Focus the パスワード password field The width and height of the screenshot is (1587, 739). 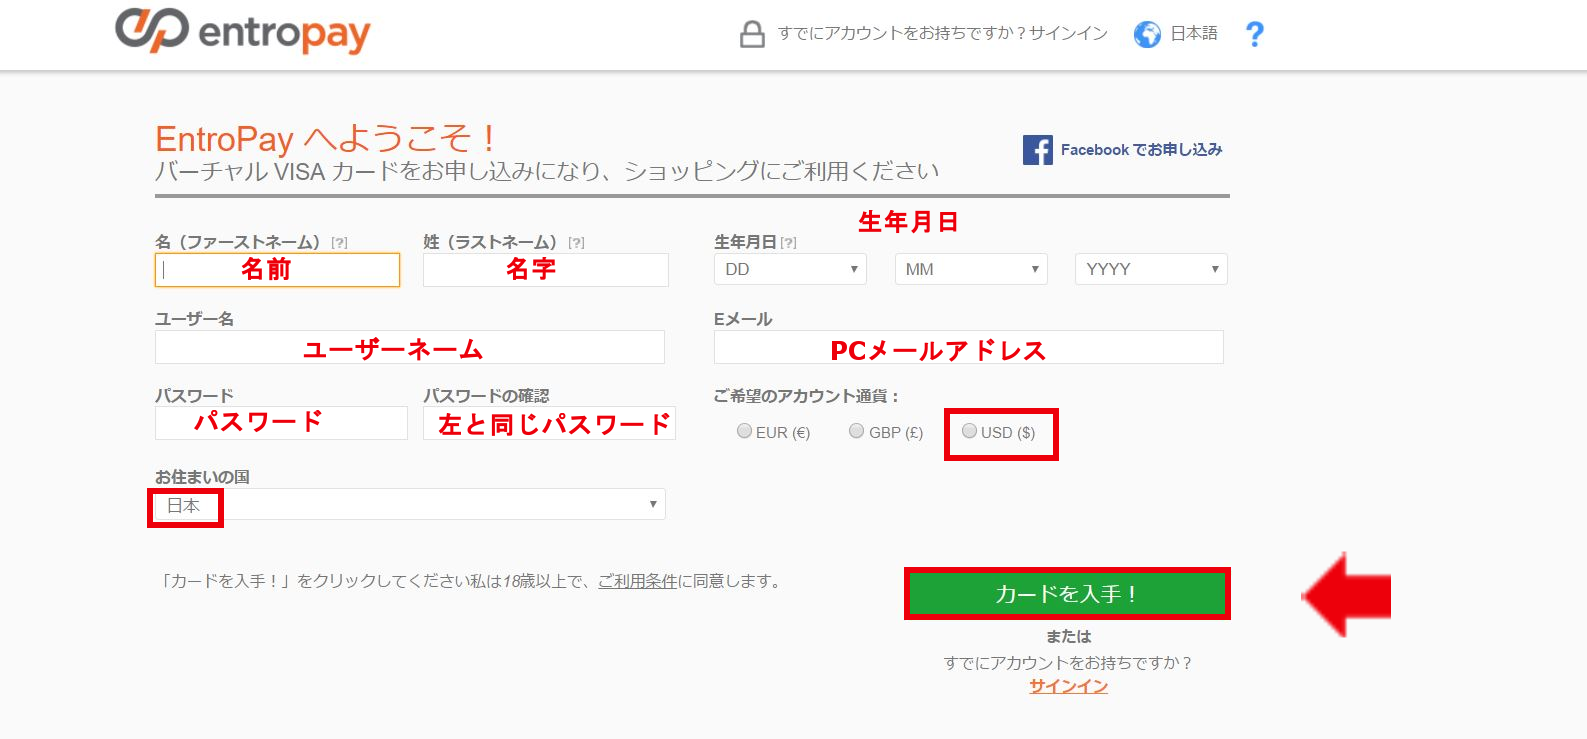coord(281,423)
